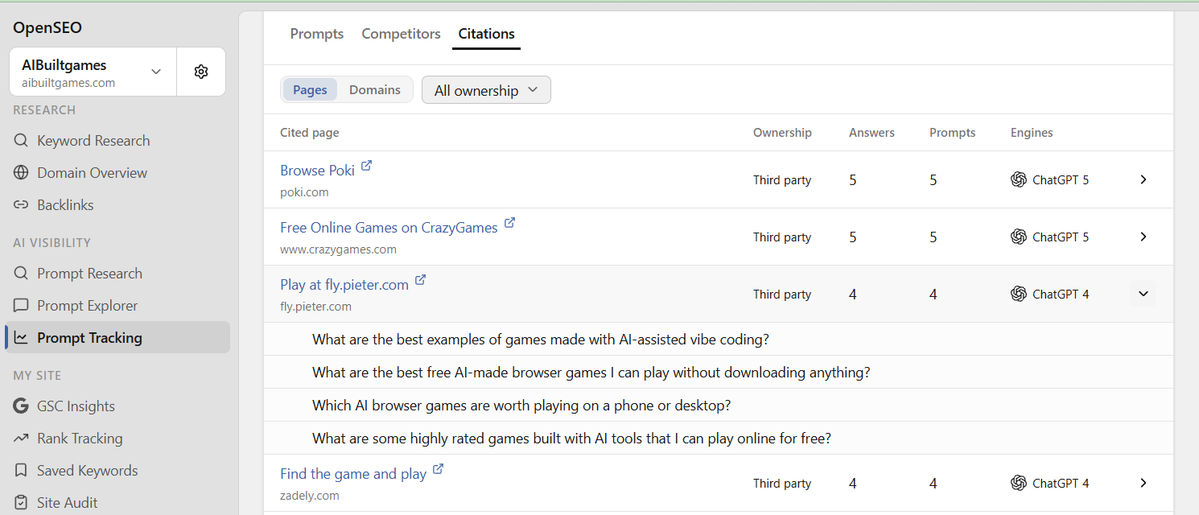Open Backlinks in sidebar
This screenshot has width=1199, height=515.
118,205
